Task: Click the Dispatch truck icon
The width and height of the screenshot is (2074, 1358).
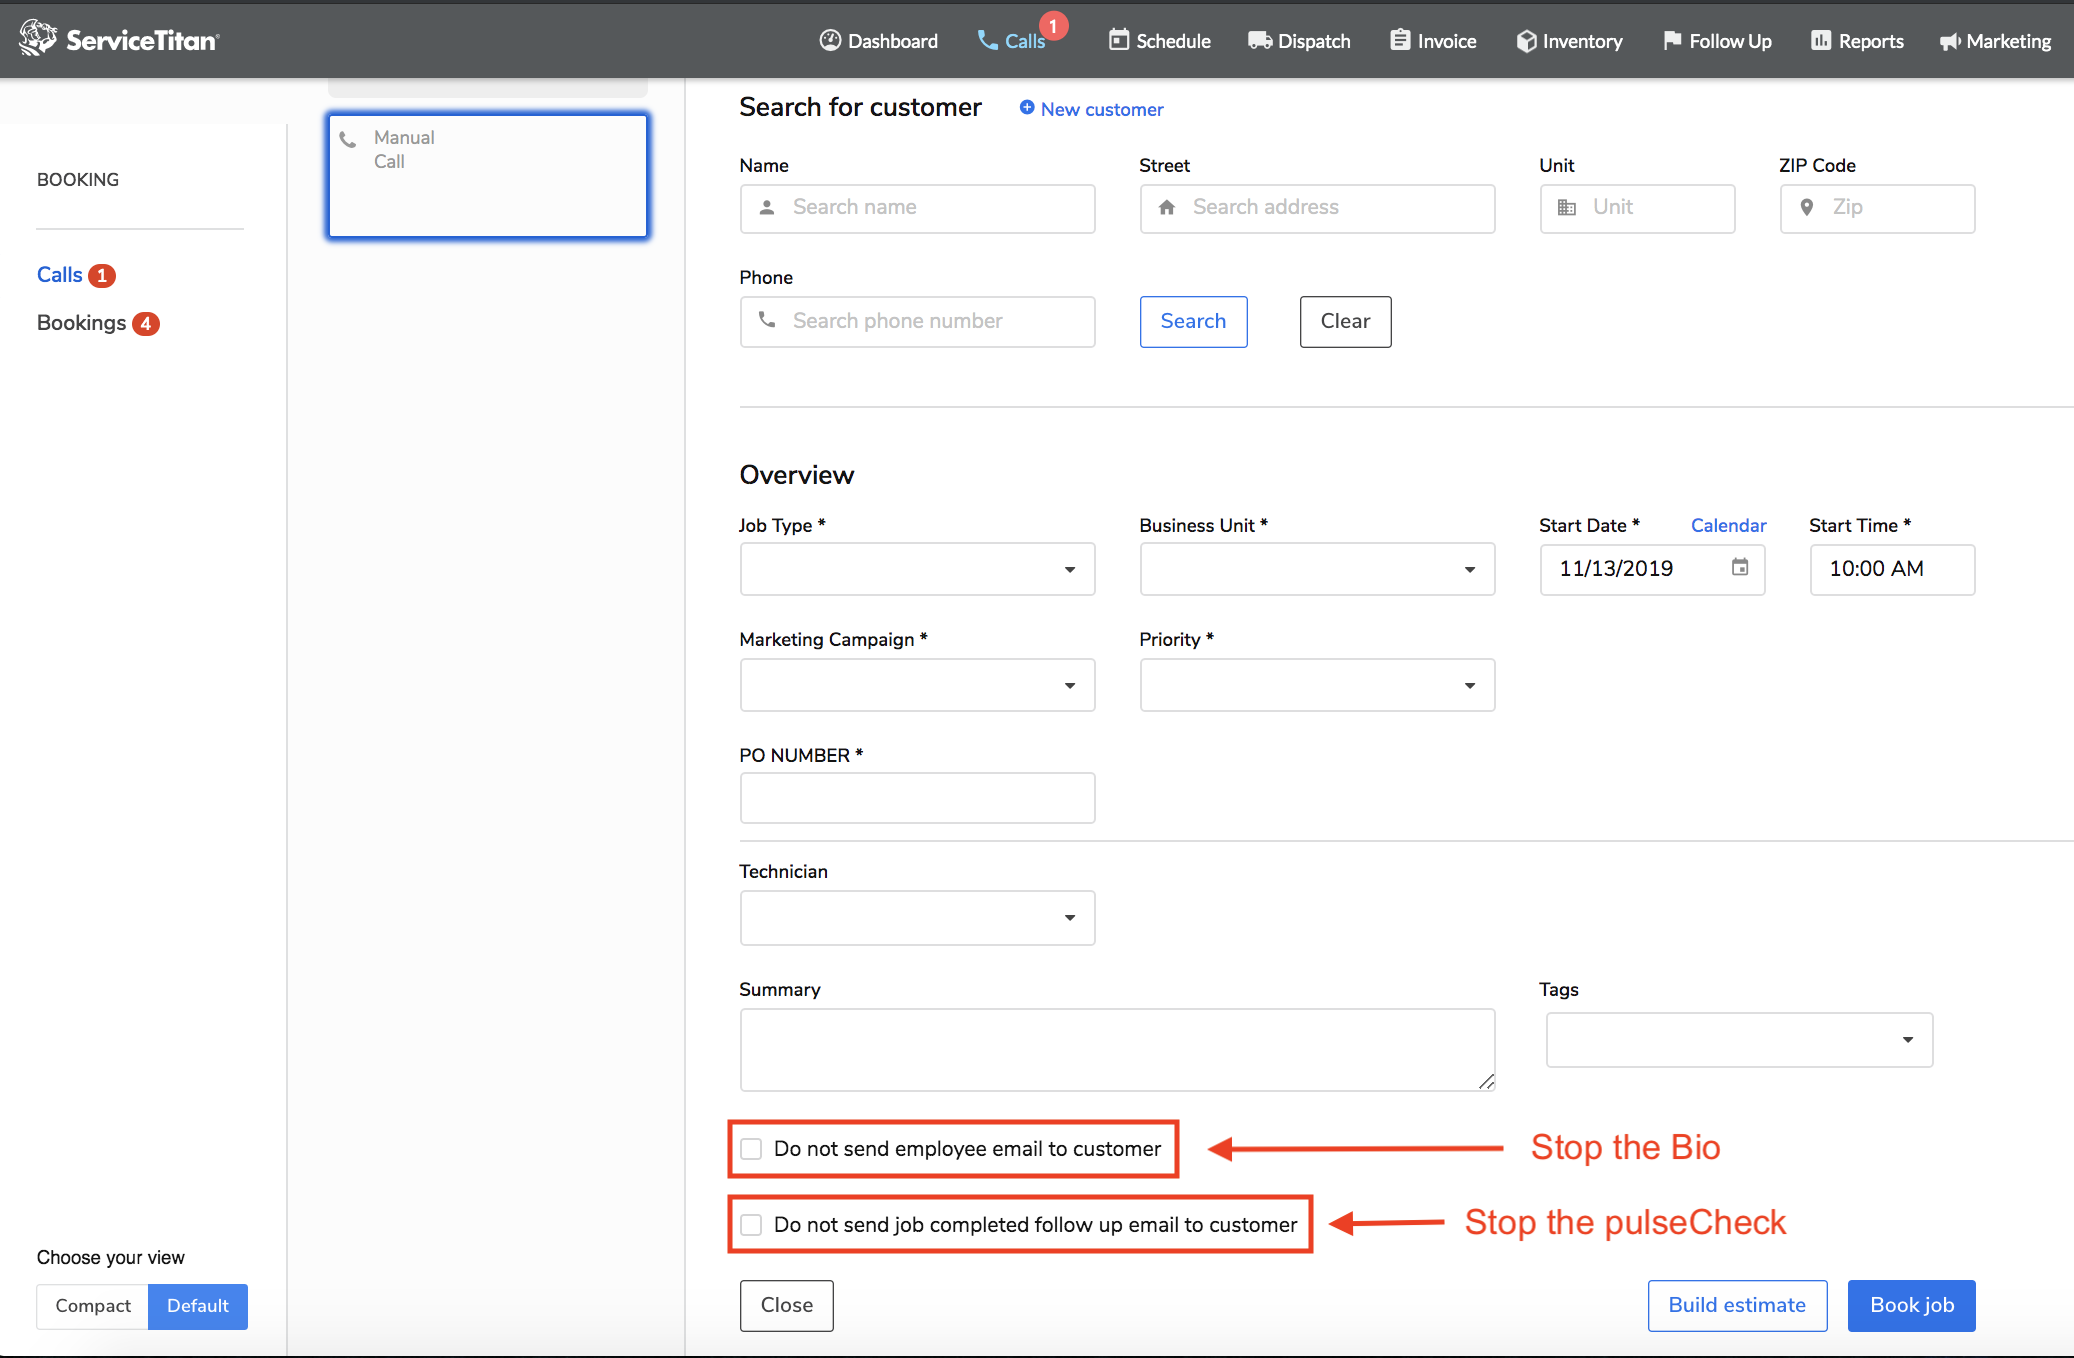Action: pyautogui.click(x=1259, y=41)
